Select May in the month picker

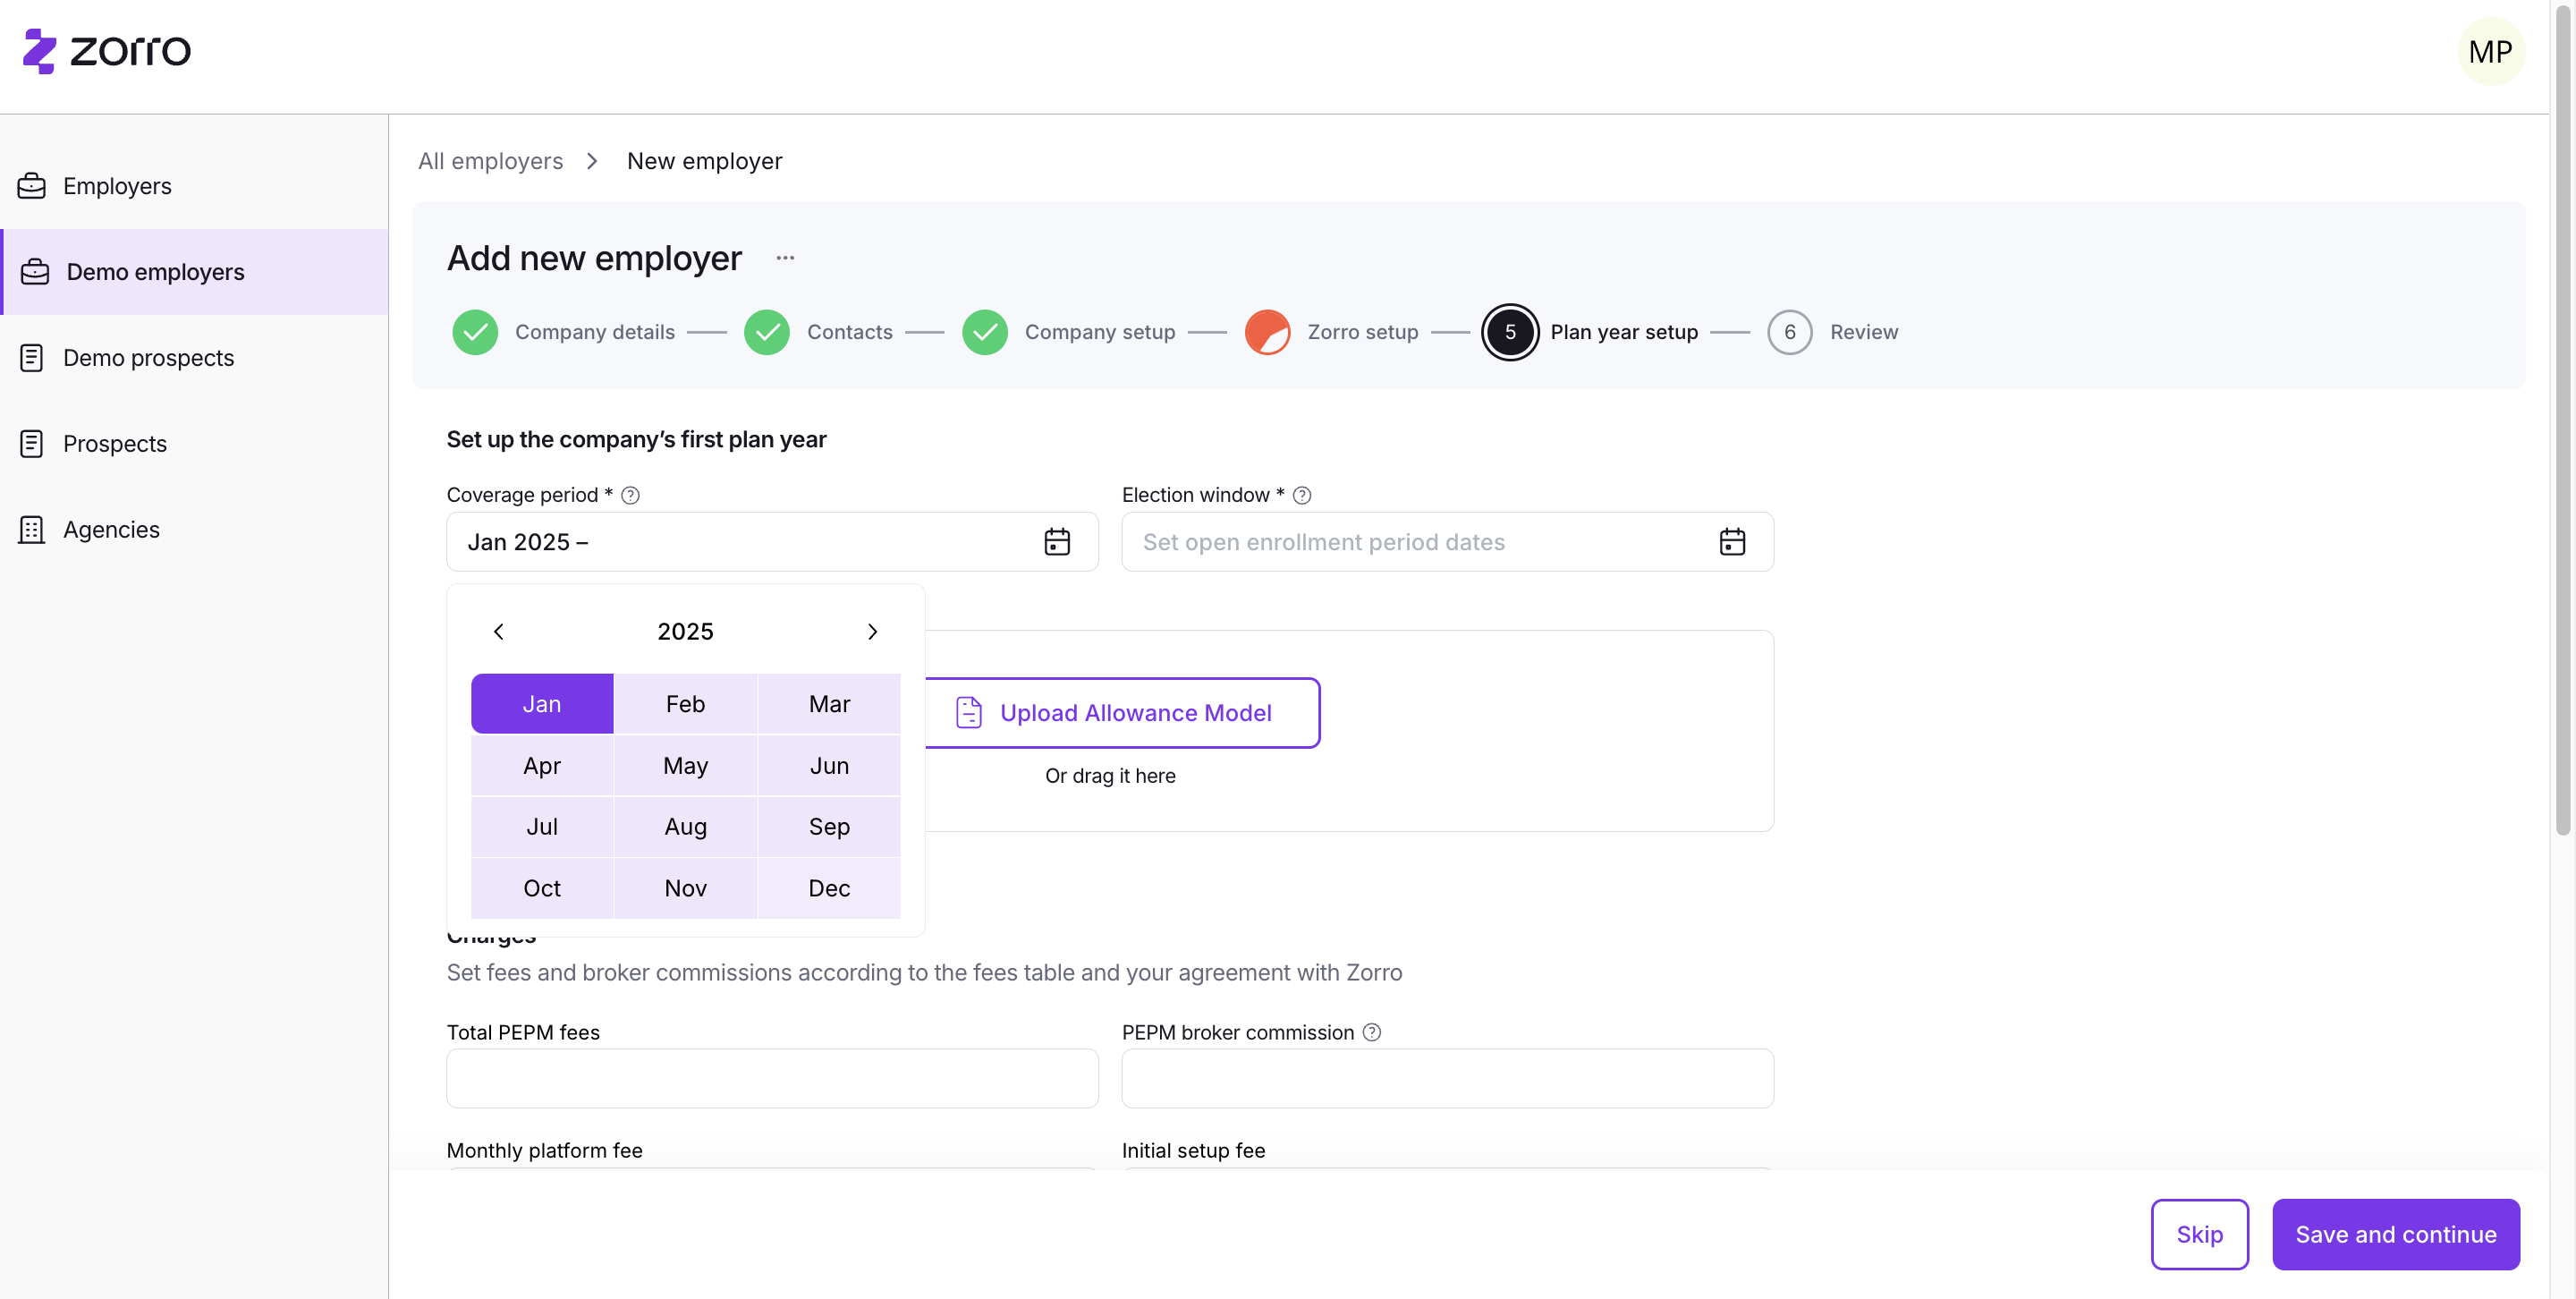[x=686, y=766]
